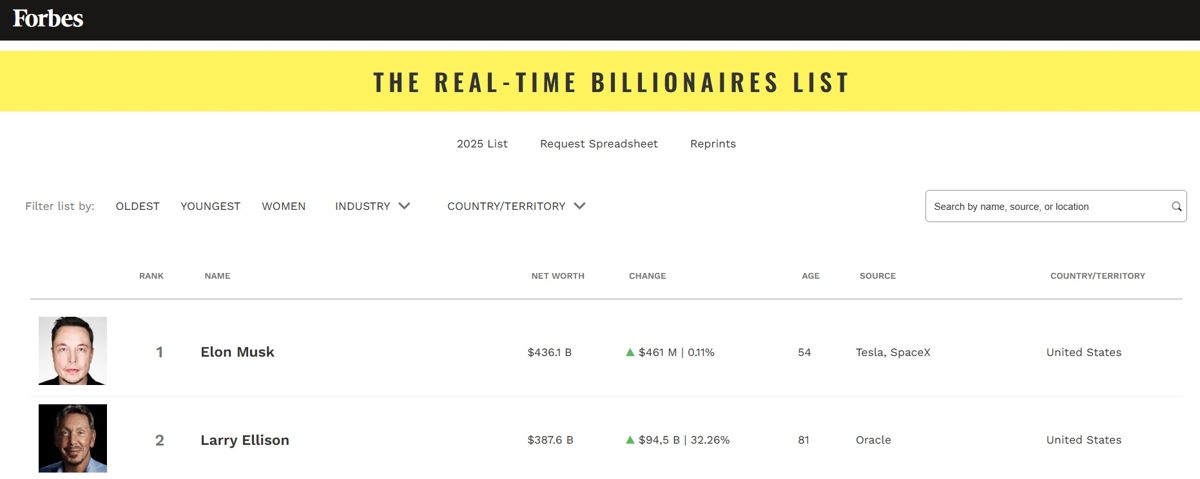Filter list by Youngest
1200x479 pixels.
click(x=210, y=206)
